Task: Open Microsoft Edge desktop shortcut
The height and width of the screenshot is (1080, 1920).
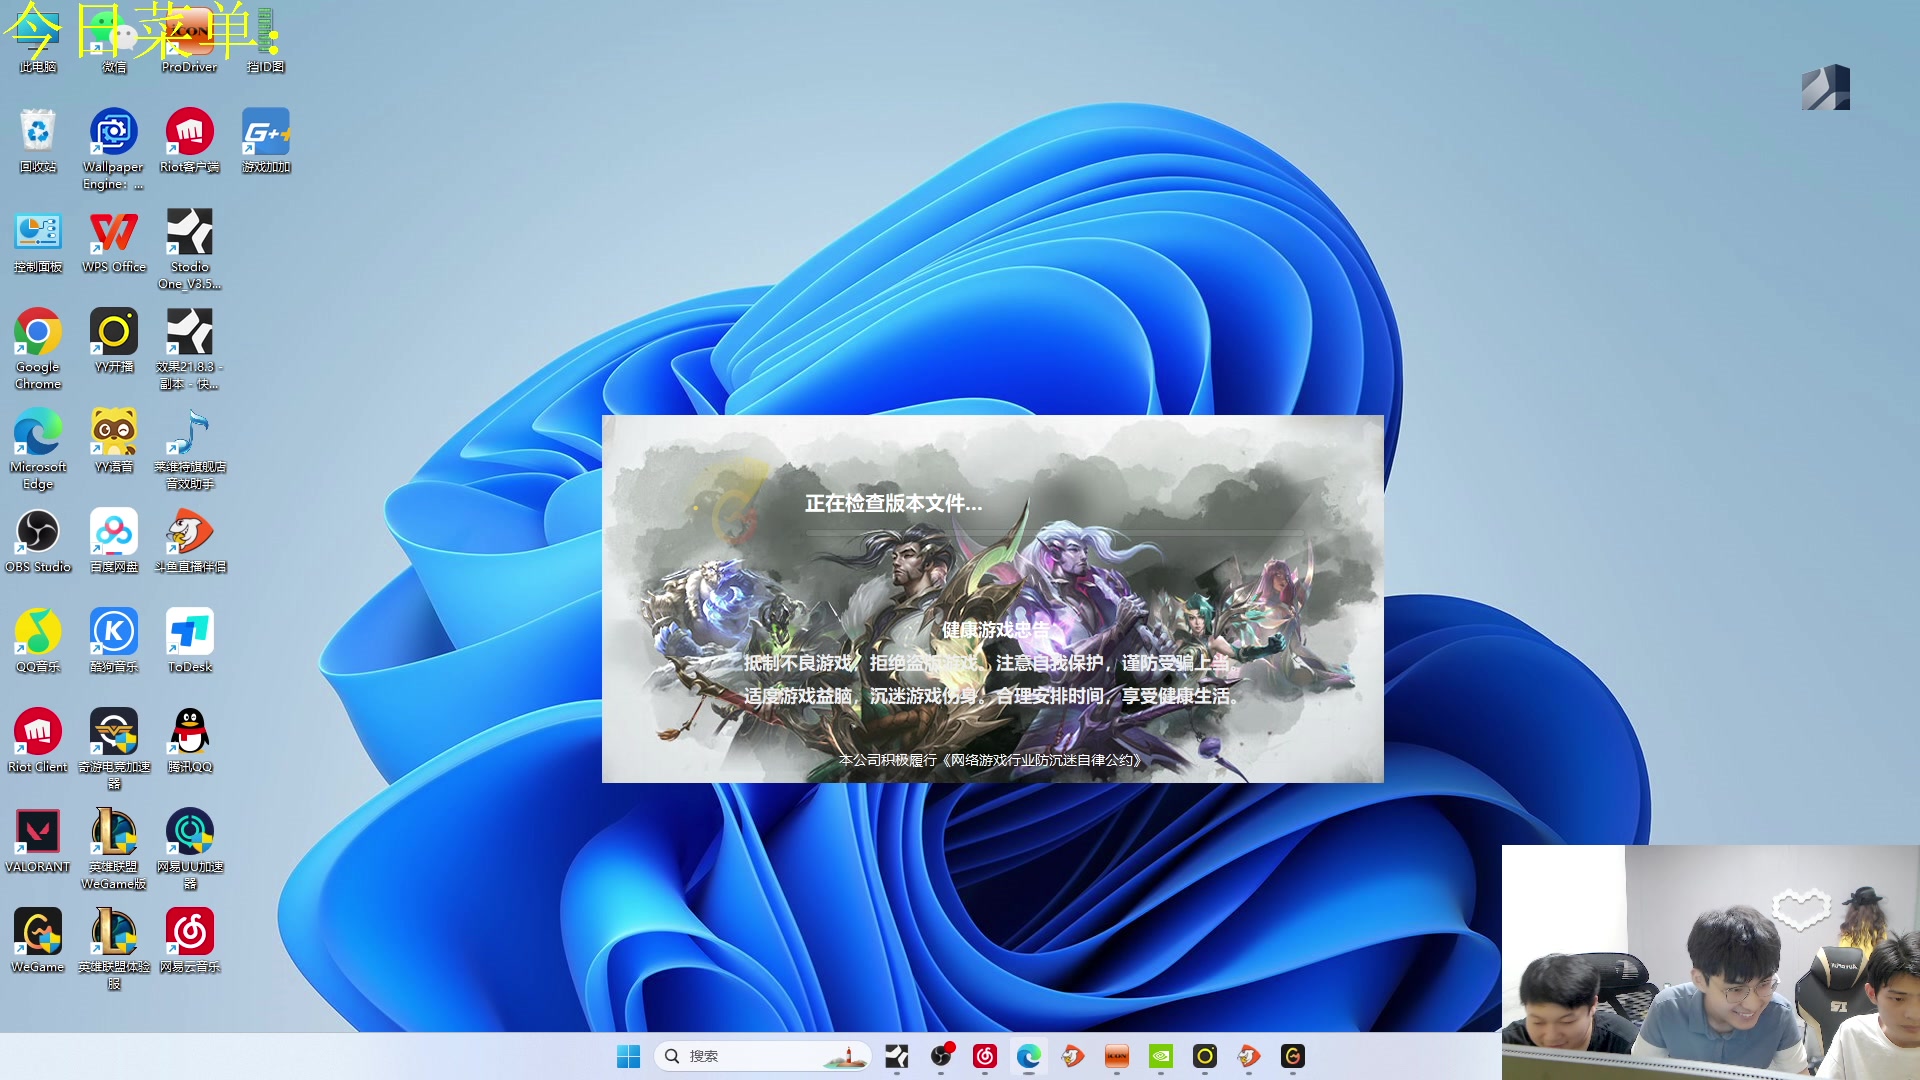Action: click(x=38, y=448)
